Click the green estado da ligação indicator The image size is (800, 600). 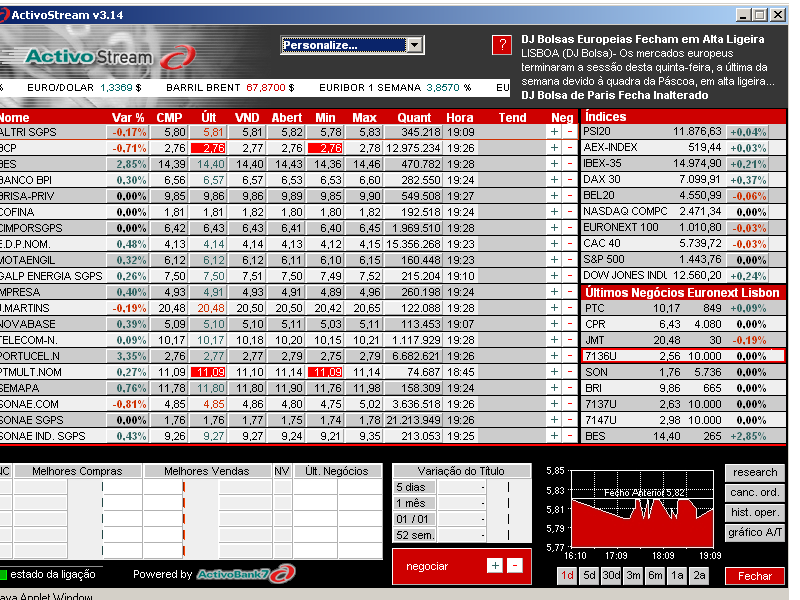point(3,574)
